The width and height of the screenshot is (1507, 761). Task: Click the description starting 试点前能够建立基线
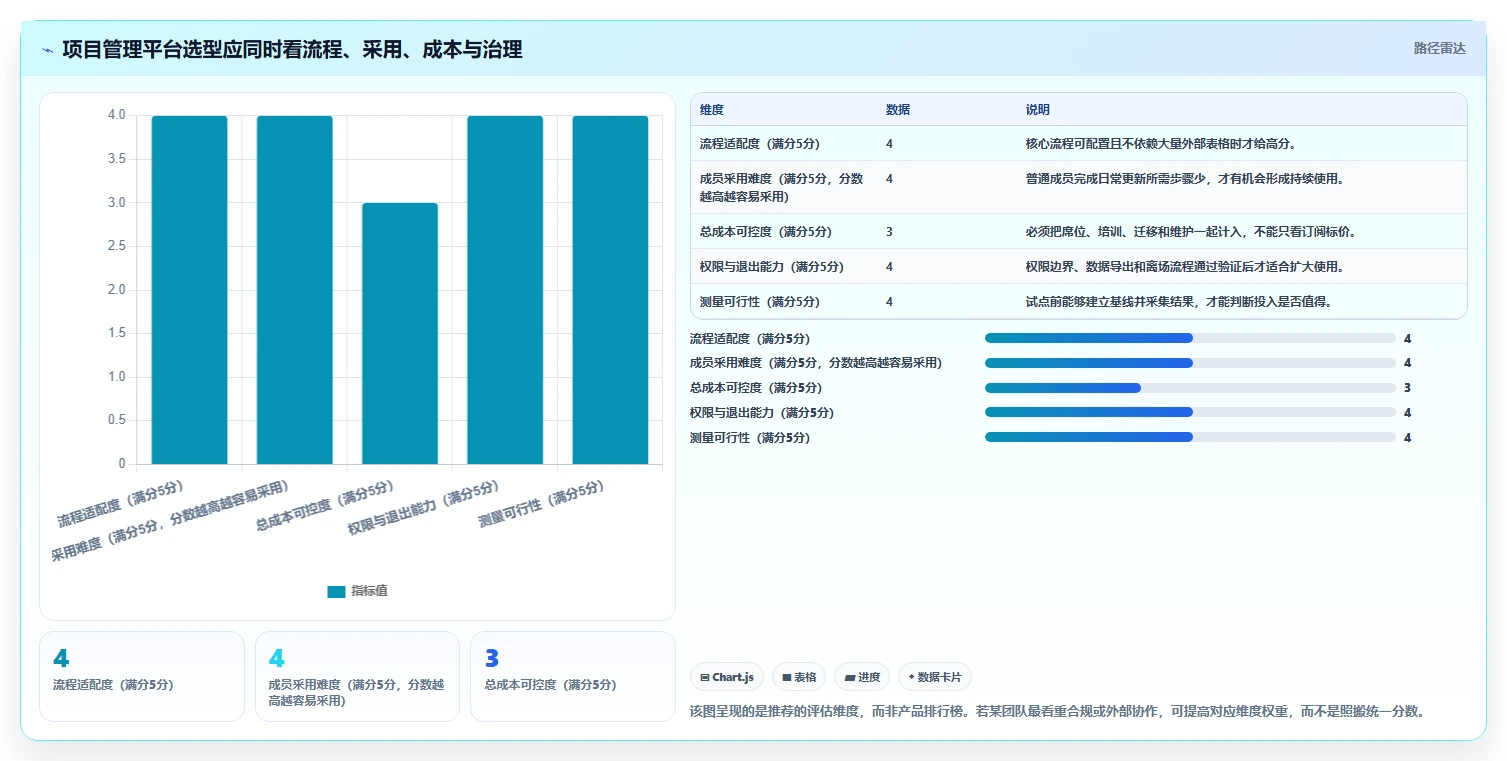tap(1179, 302)
